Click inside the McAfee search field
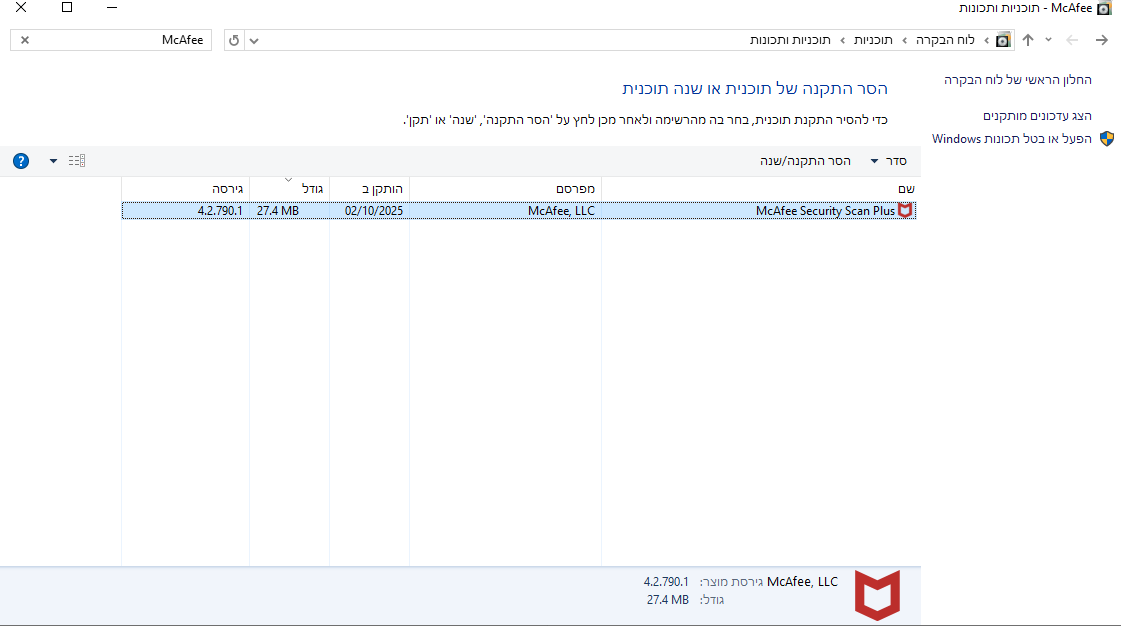Image resolution: width=1121 pixels, height=626 pixels. click(120, 40)
